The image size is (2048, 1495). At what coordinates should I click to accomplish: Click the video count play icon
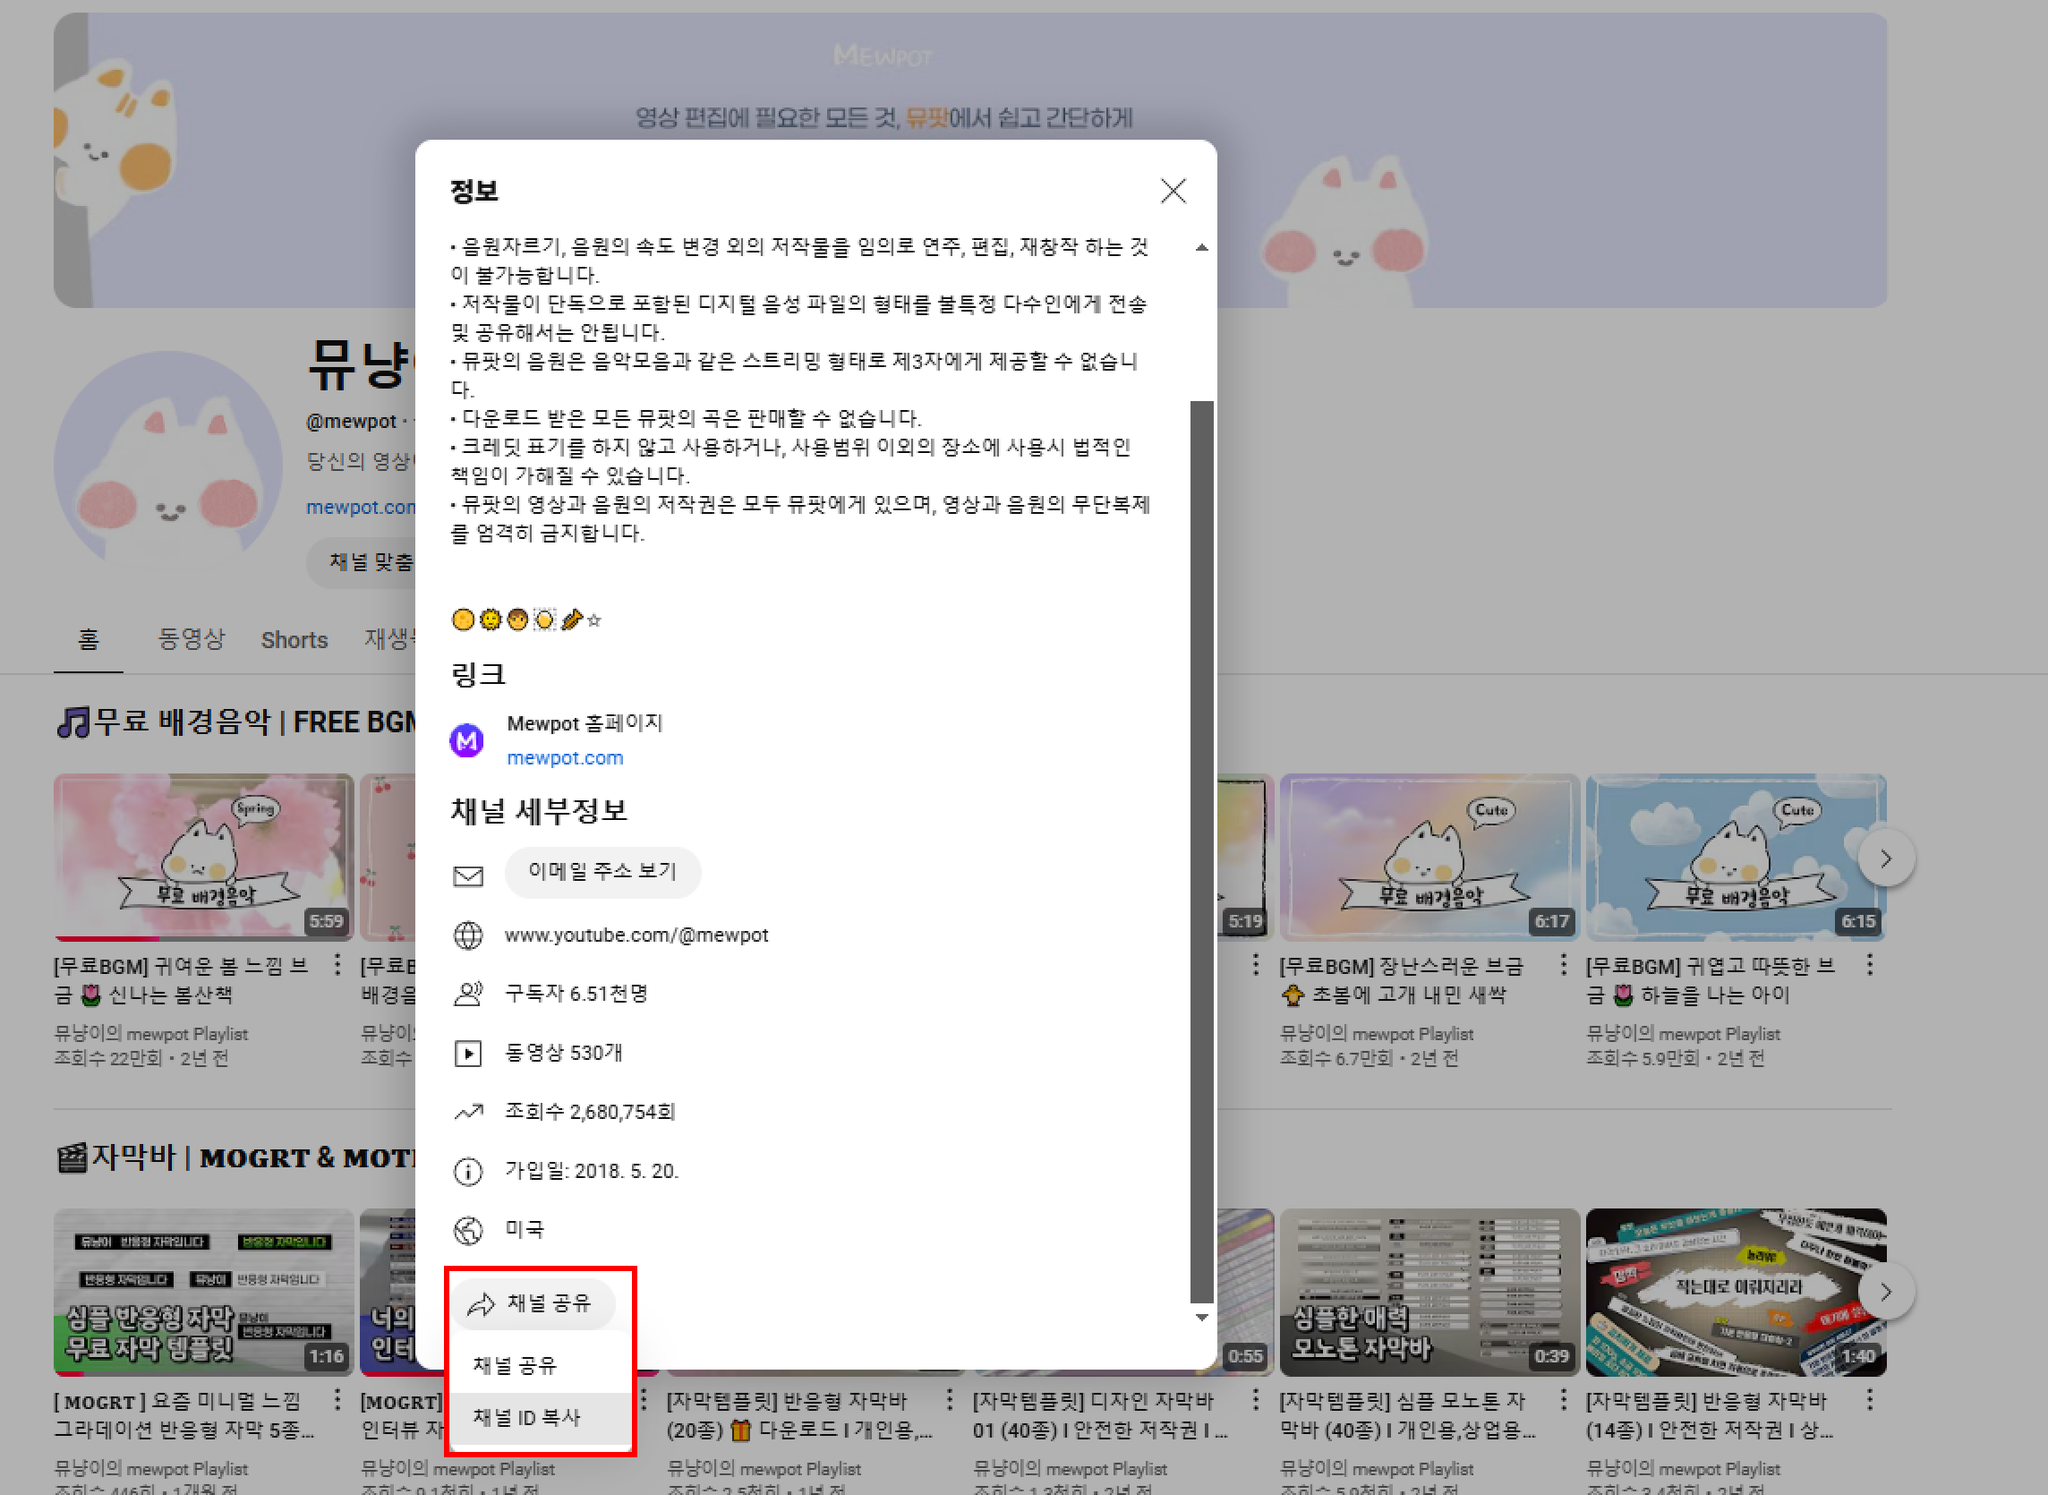pos(468,1053)
